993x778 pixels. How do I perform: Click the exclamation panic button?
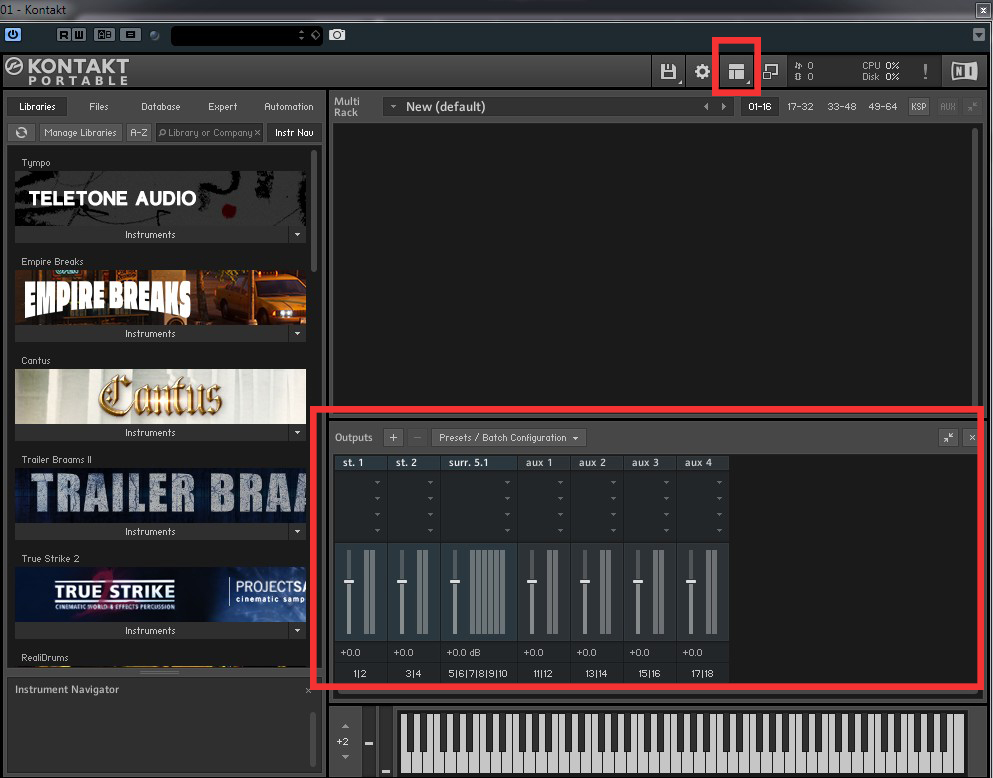(x=925, y=71)
